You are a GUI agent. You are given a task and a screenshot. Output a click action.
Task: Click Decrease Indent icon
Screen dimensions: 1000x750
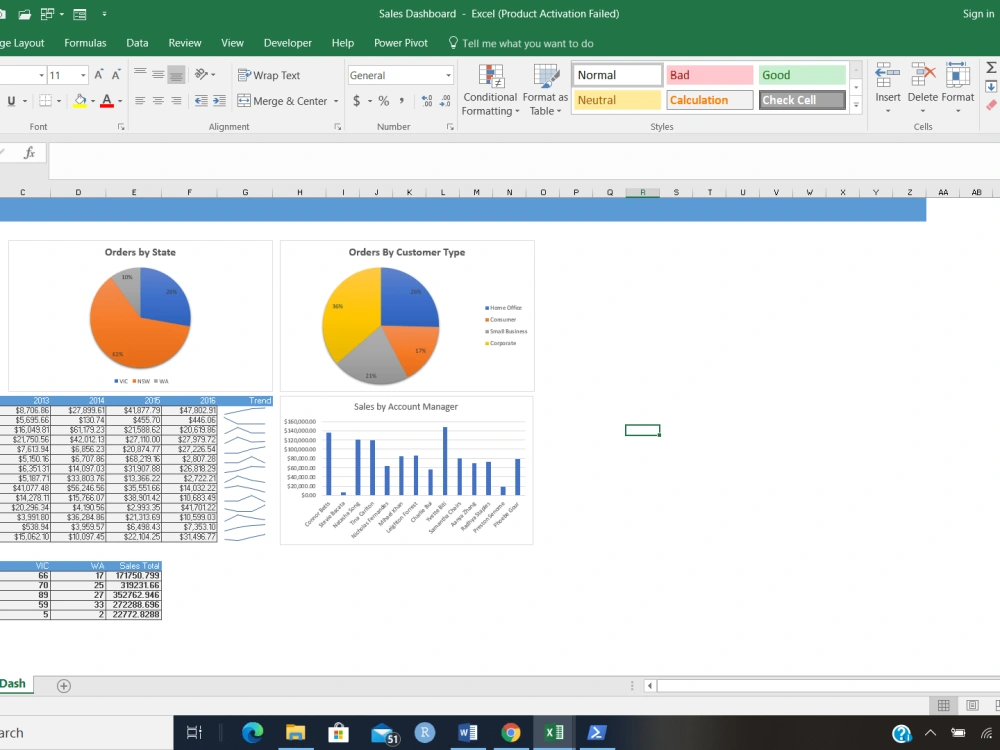point(201,101)
